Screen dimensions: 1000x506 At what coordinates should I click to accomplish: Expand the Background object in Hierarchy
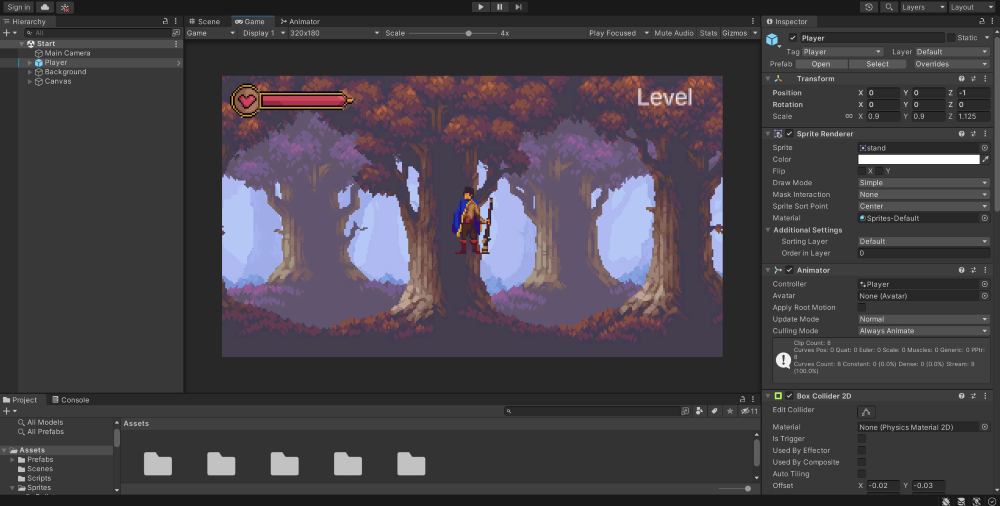tap(30, 72)
